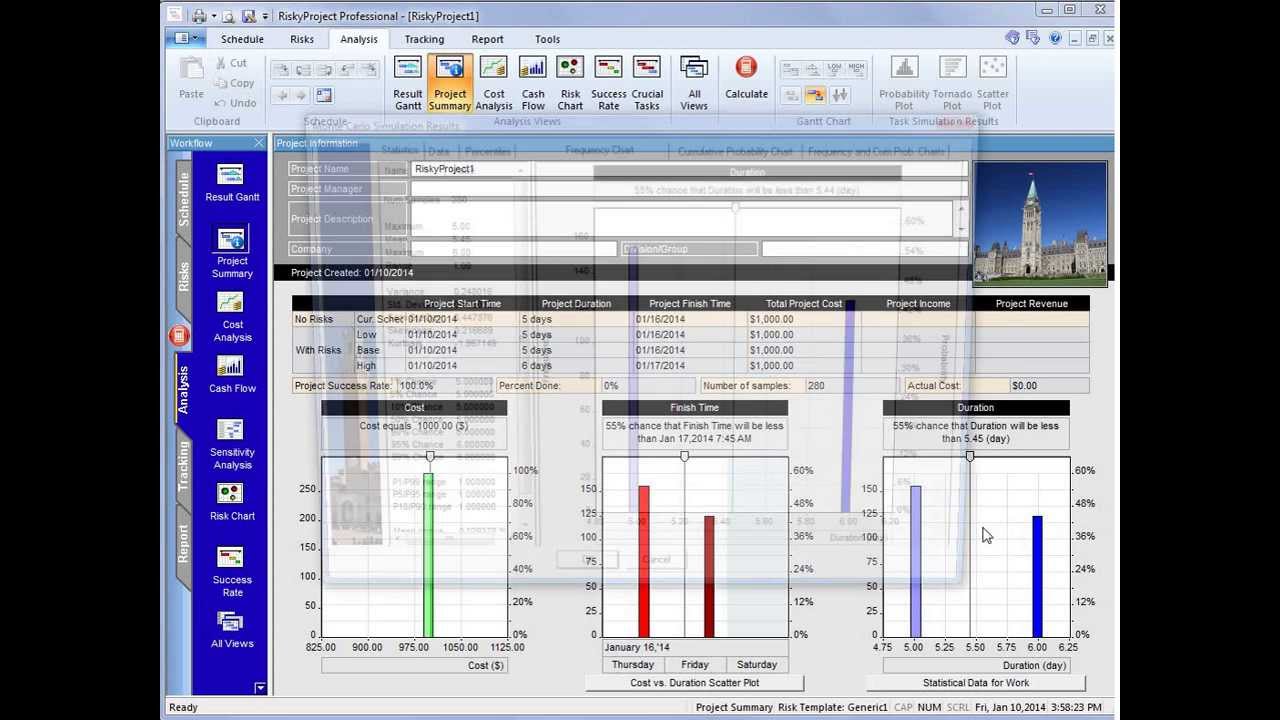Switch to the Risks ribbon tab
Image resolution: width=1280 pixels, height=720 pixels.
302,39
